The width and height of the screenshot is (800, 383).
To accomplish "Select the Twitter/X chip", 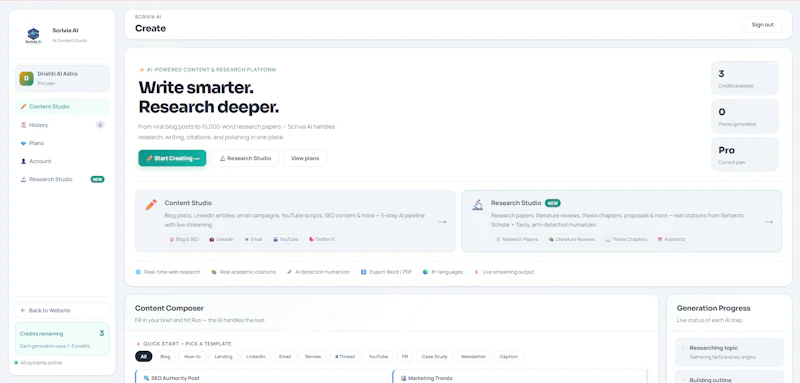I will point(322,239).
